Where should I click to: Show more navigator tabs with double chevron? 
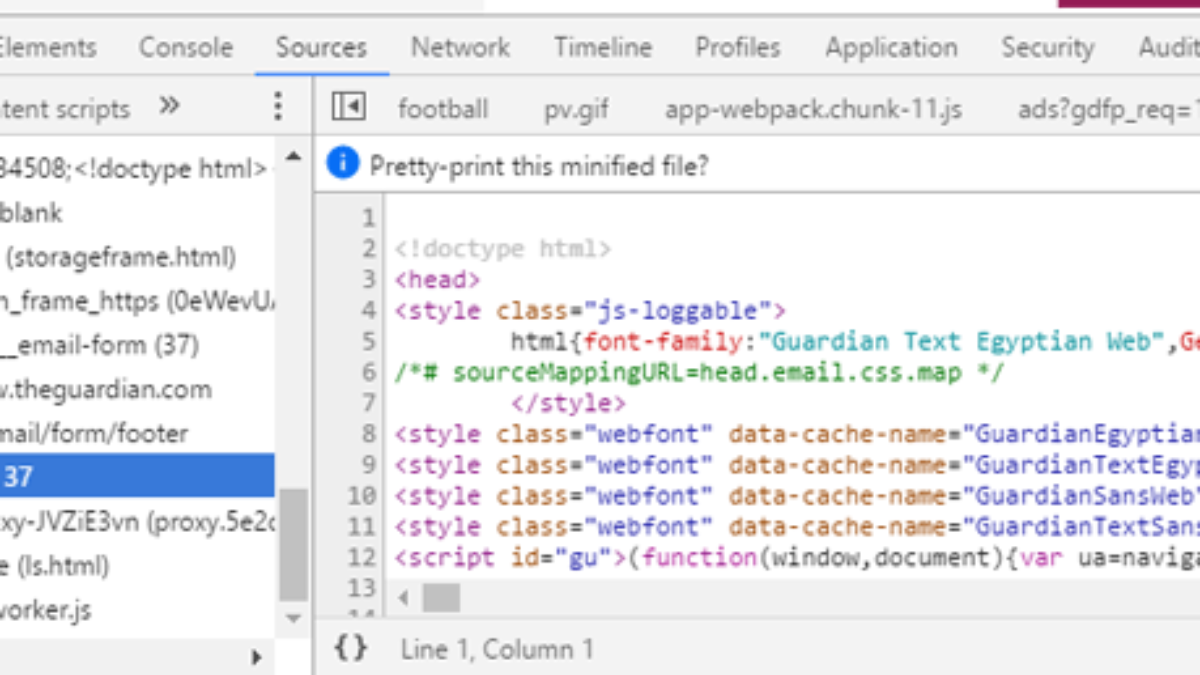170,106
